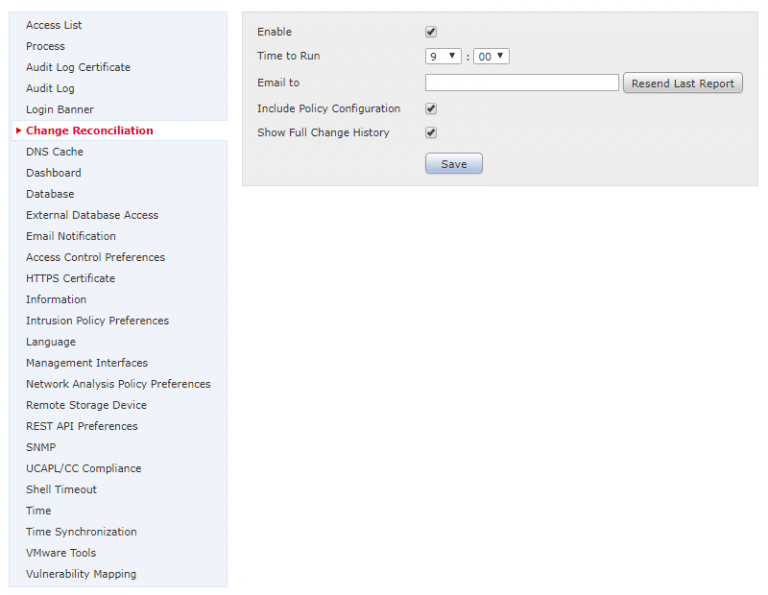This screenshot has height=595, width=768.
Task: Go to Access Control Preferences
Action: click(96, 257)
